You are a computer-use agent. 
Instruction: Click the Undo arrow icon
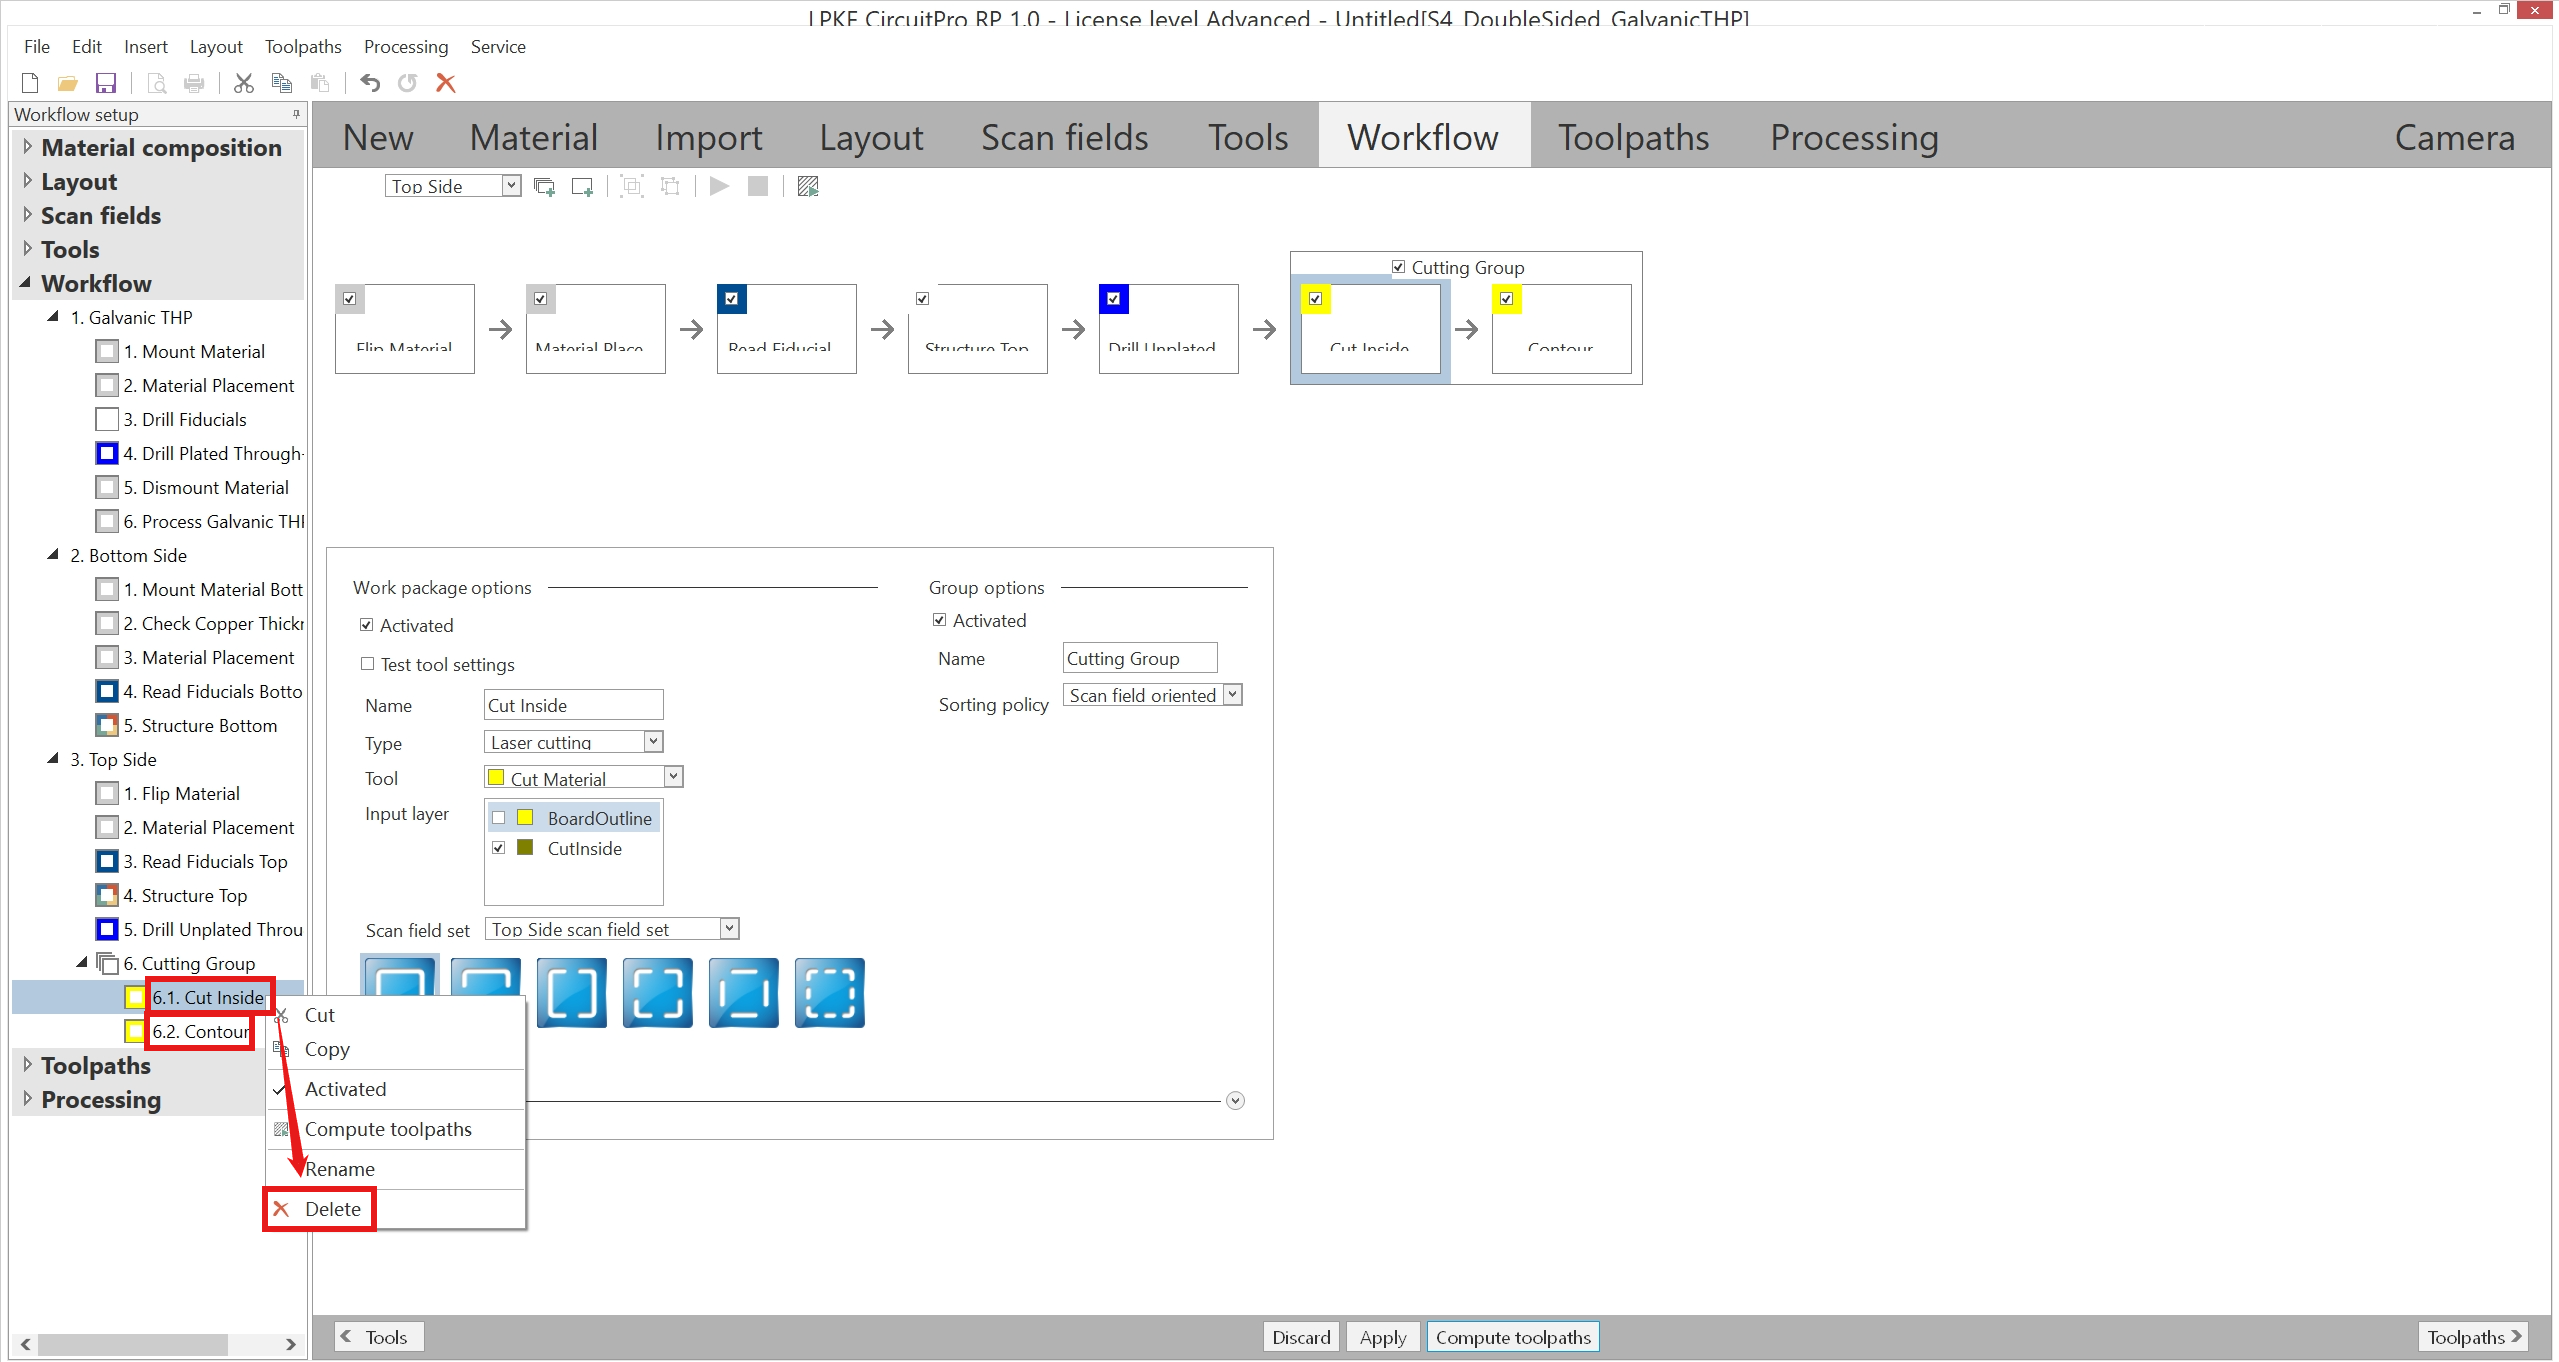pyautogui.click(x=370, y=83)
